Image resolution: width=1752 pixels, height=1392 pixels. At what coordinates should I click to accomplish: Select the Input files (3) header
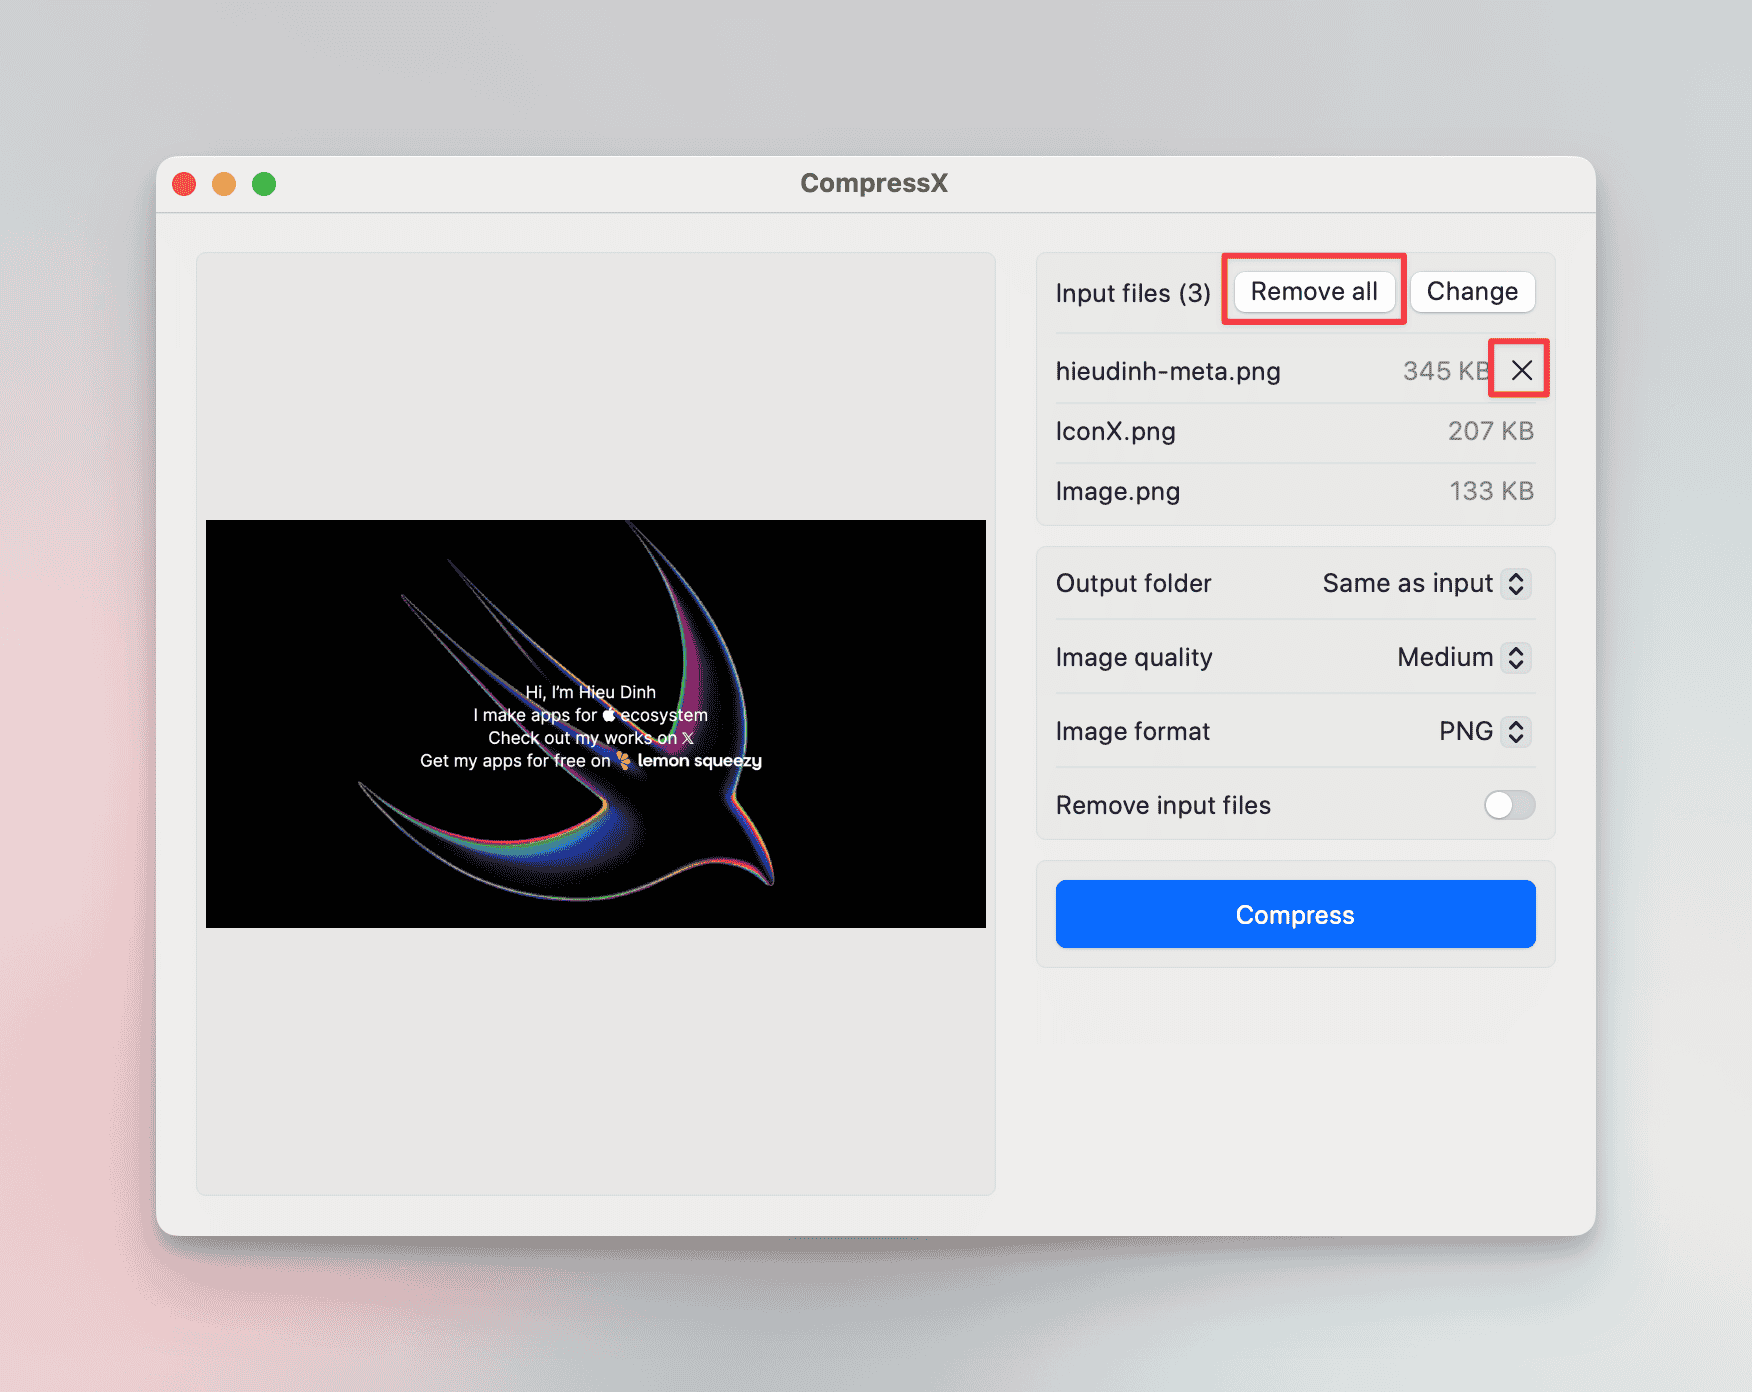[x=1133, y=292]
